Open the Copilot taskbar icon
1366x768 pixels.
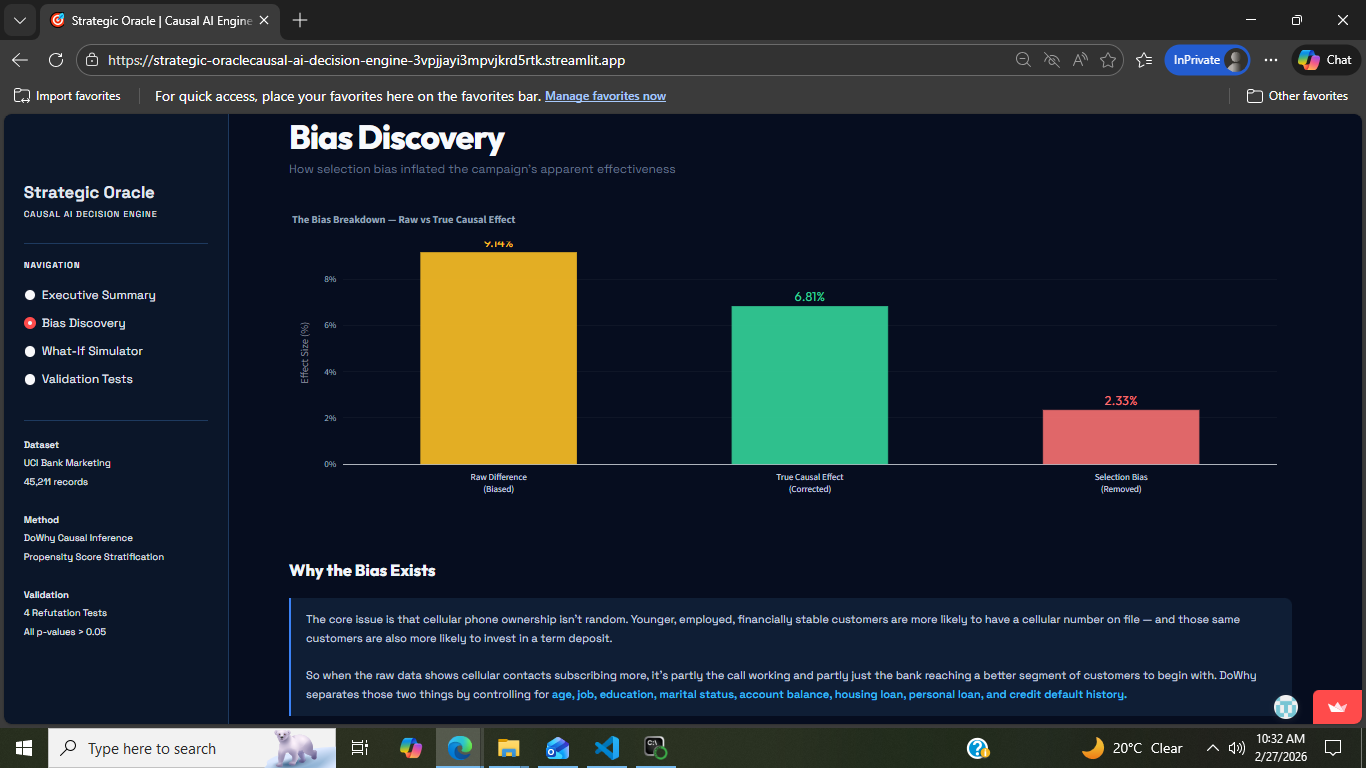click(x=411, y=748)
